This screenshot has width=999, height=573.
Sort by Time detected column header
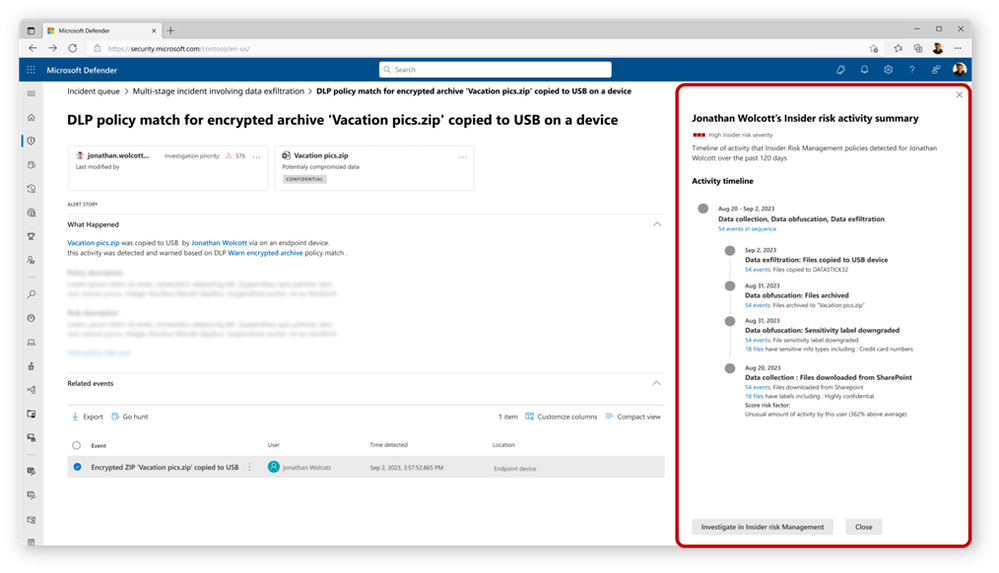point(389,445)
